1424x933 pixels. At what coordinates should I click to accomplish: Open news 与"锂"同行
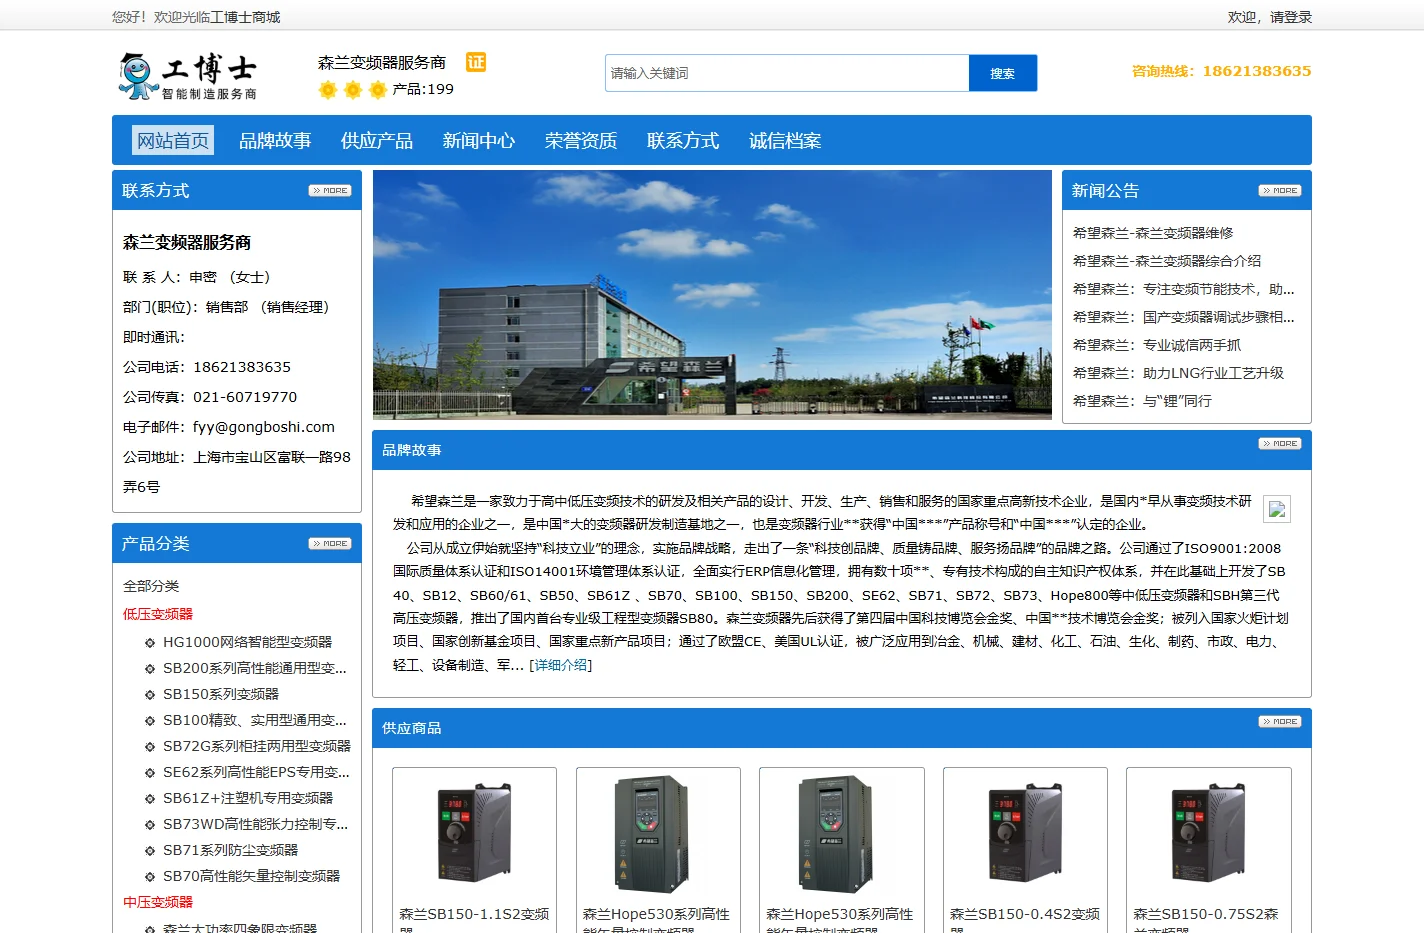[1142, 401]
